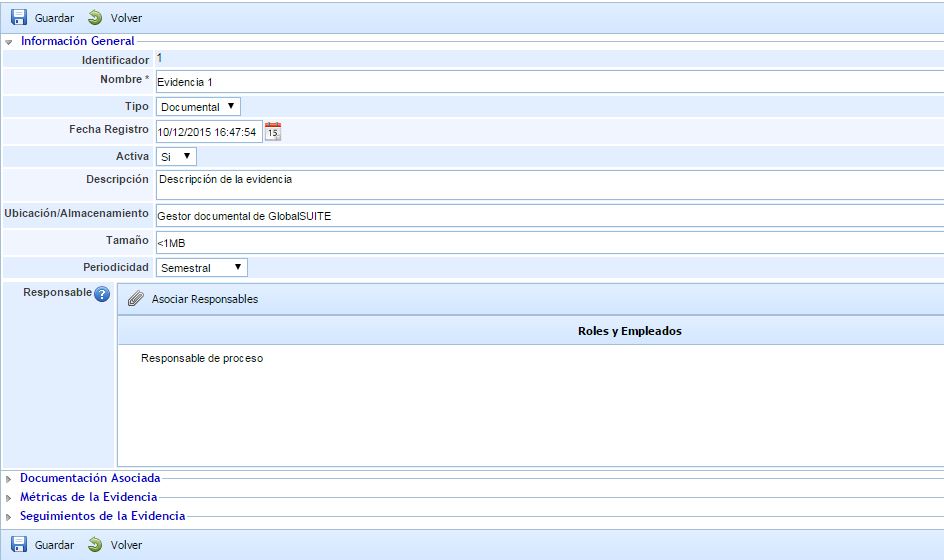
Task: Click the Asociar Responsables link text
Action: point(205,299)
